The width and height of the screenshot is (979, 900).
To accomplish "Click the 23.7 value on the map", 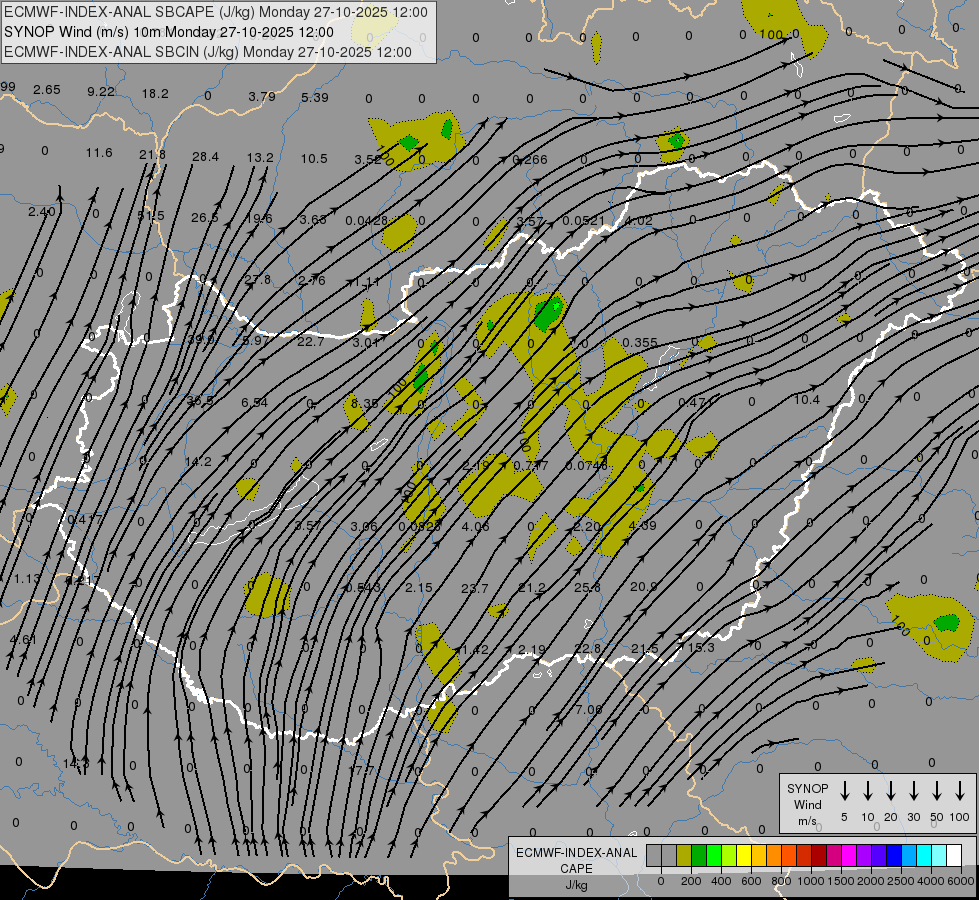I will pyautogui.click(x=475, y=588).
